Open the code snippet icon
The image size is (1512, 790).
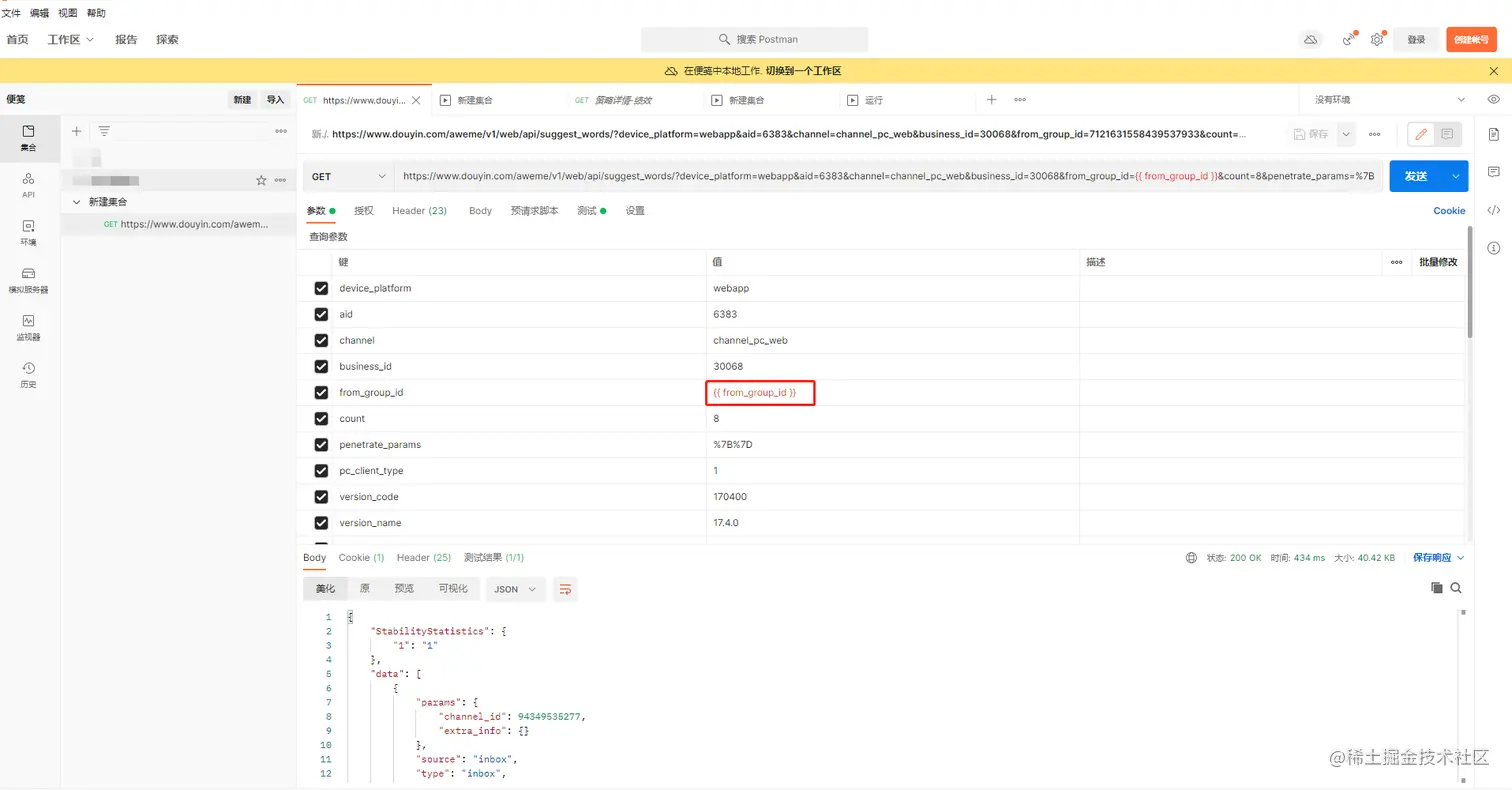[1493, 210]
